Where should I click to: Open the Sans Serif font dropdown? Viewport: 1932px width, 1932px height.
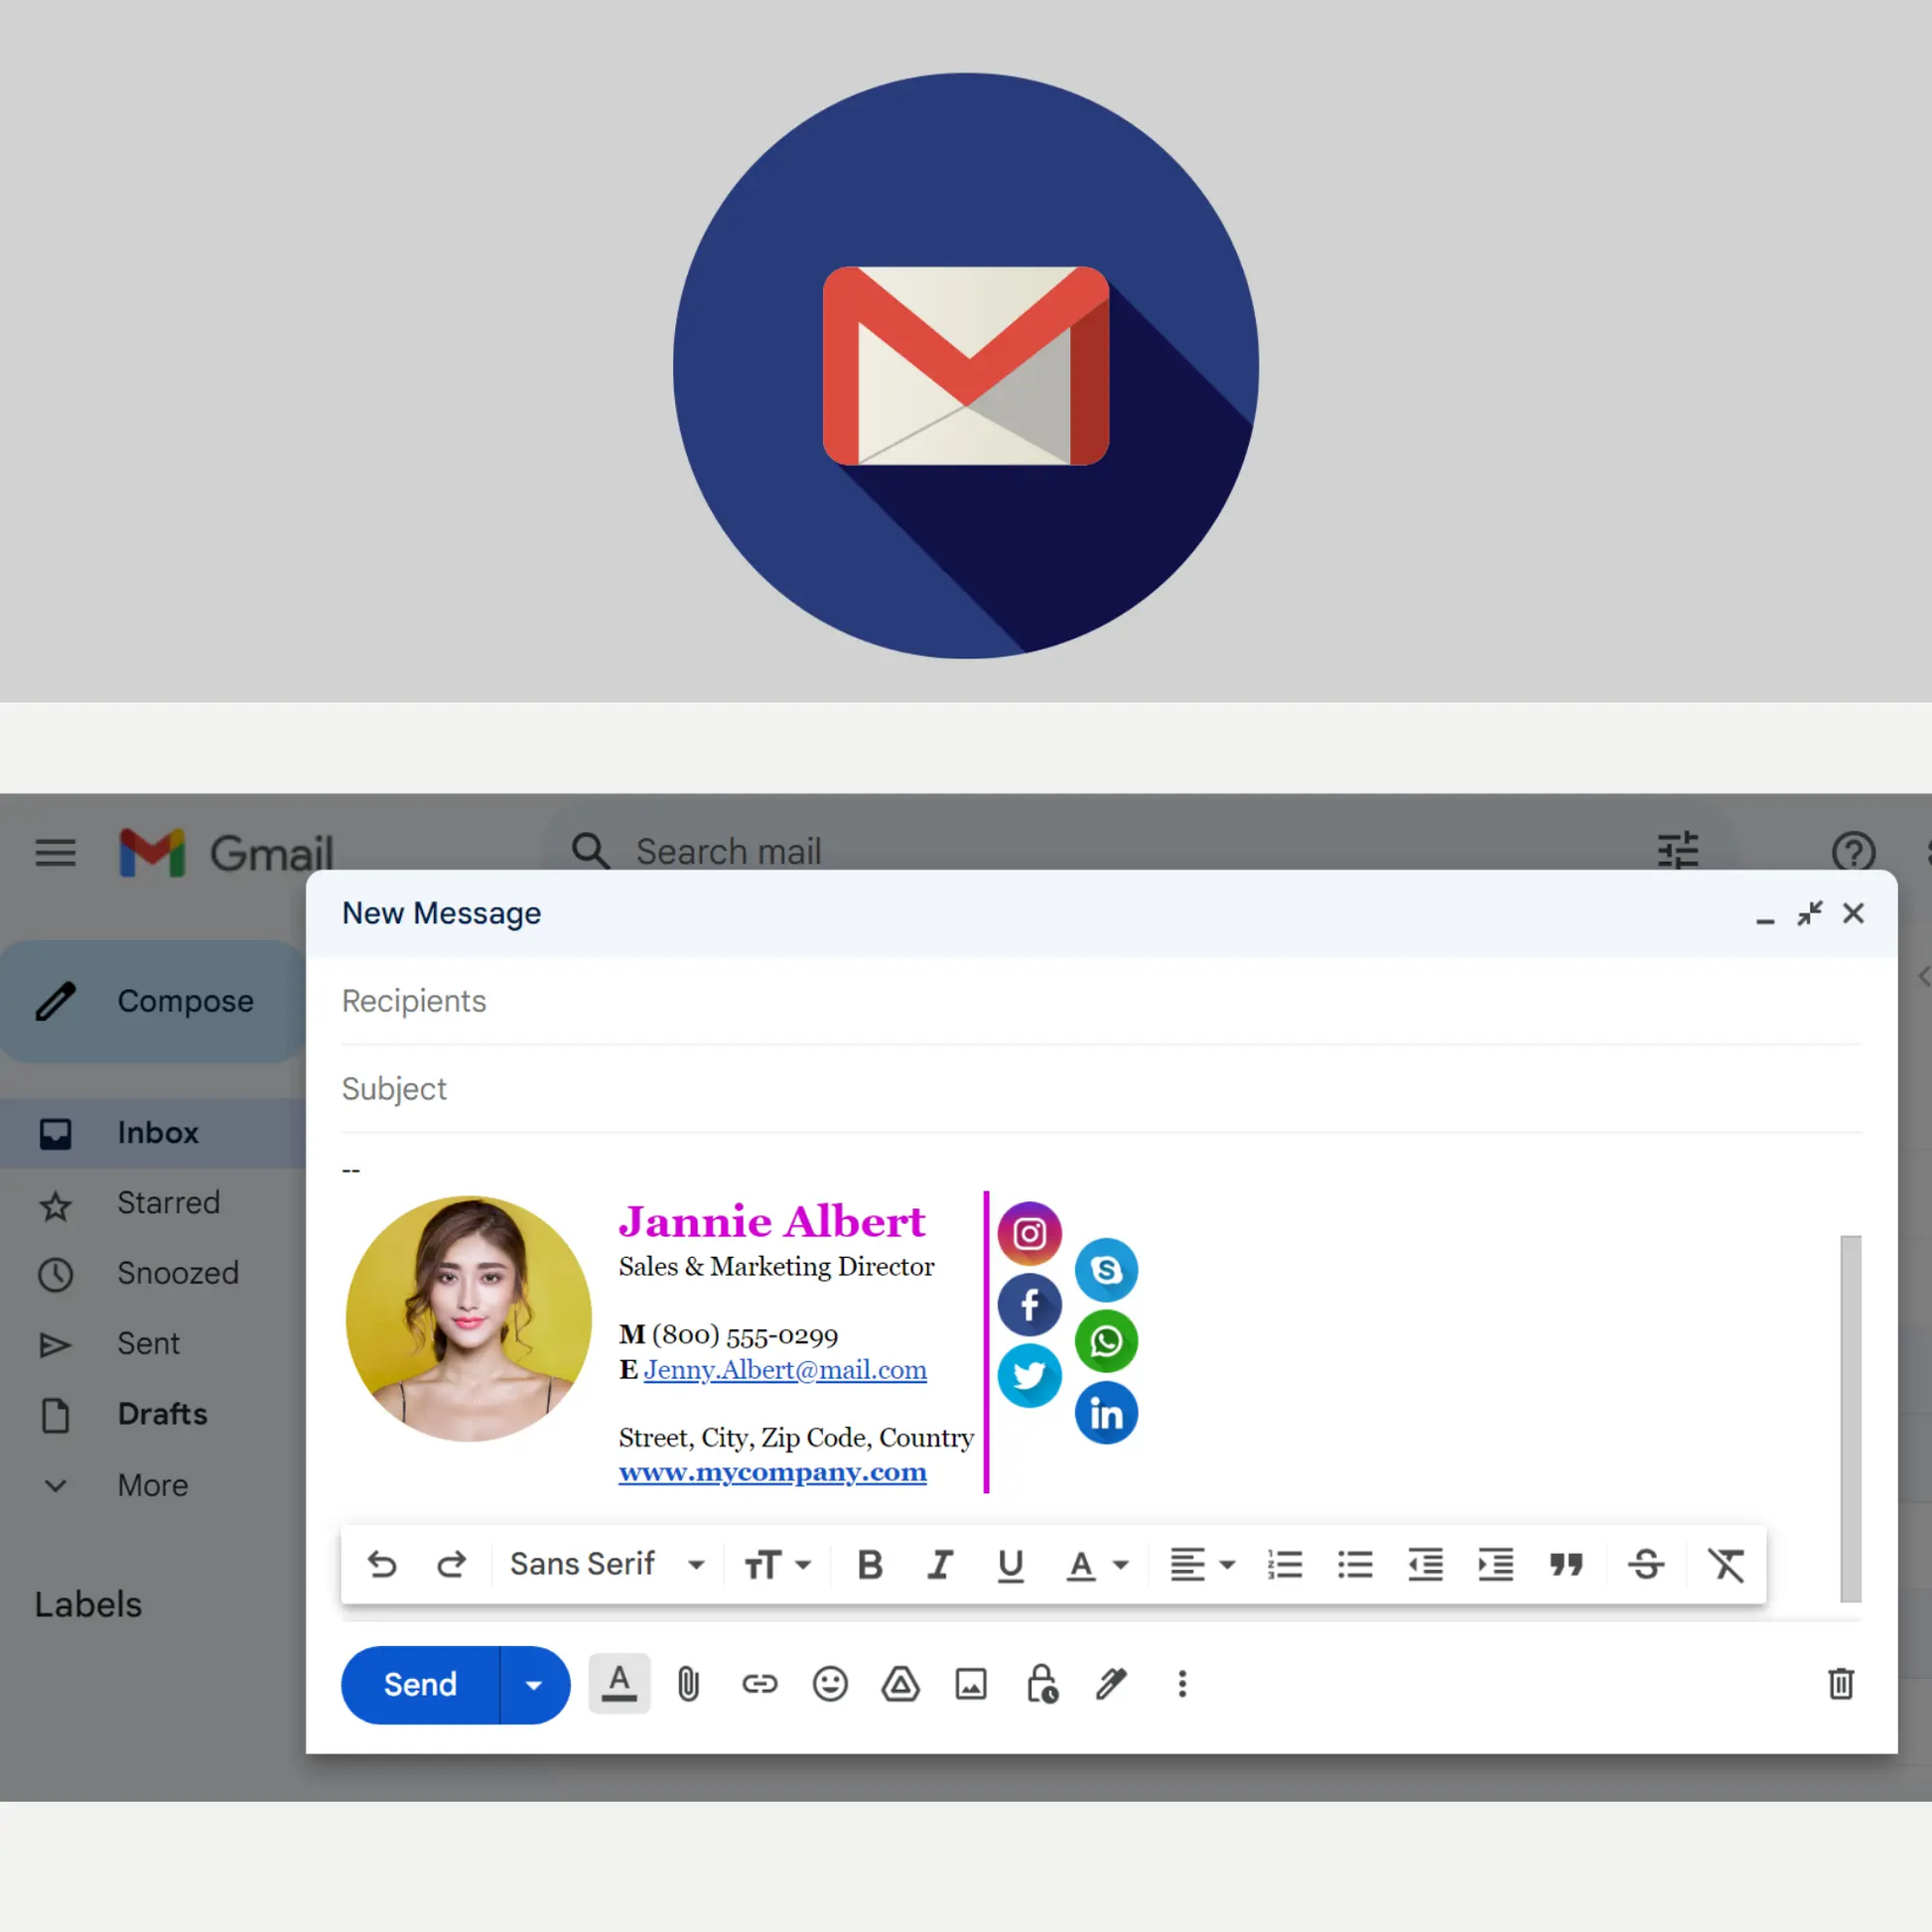point(606,1564)
